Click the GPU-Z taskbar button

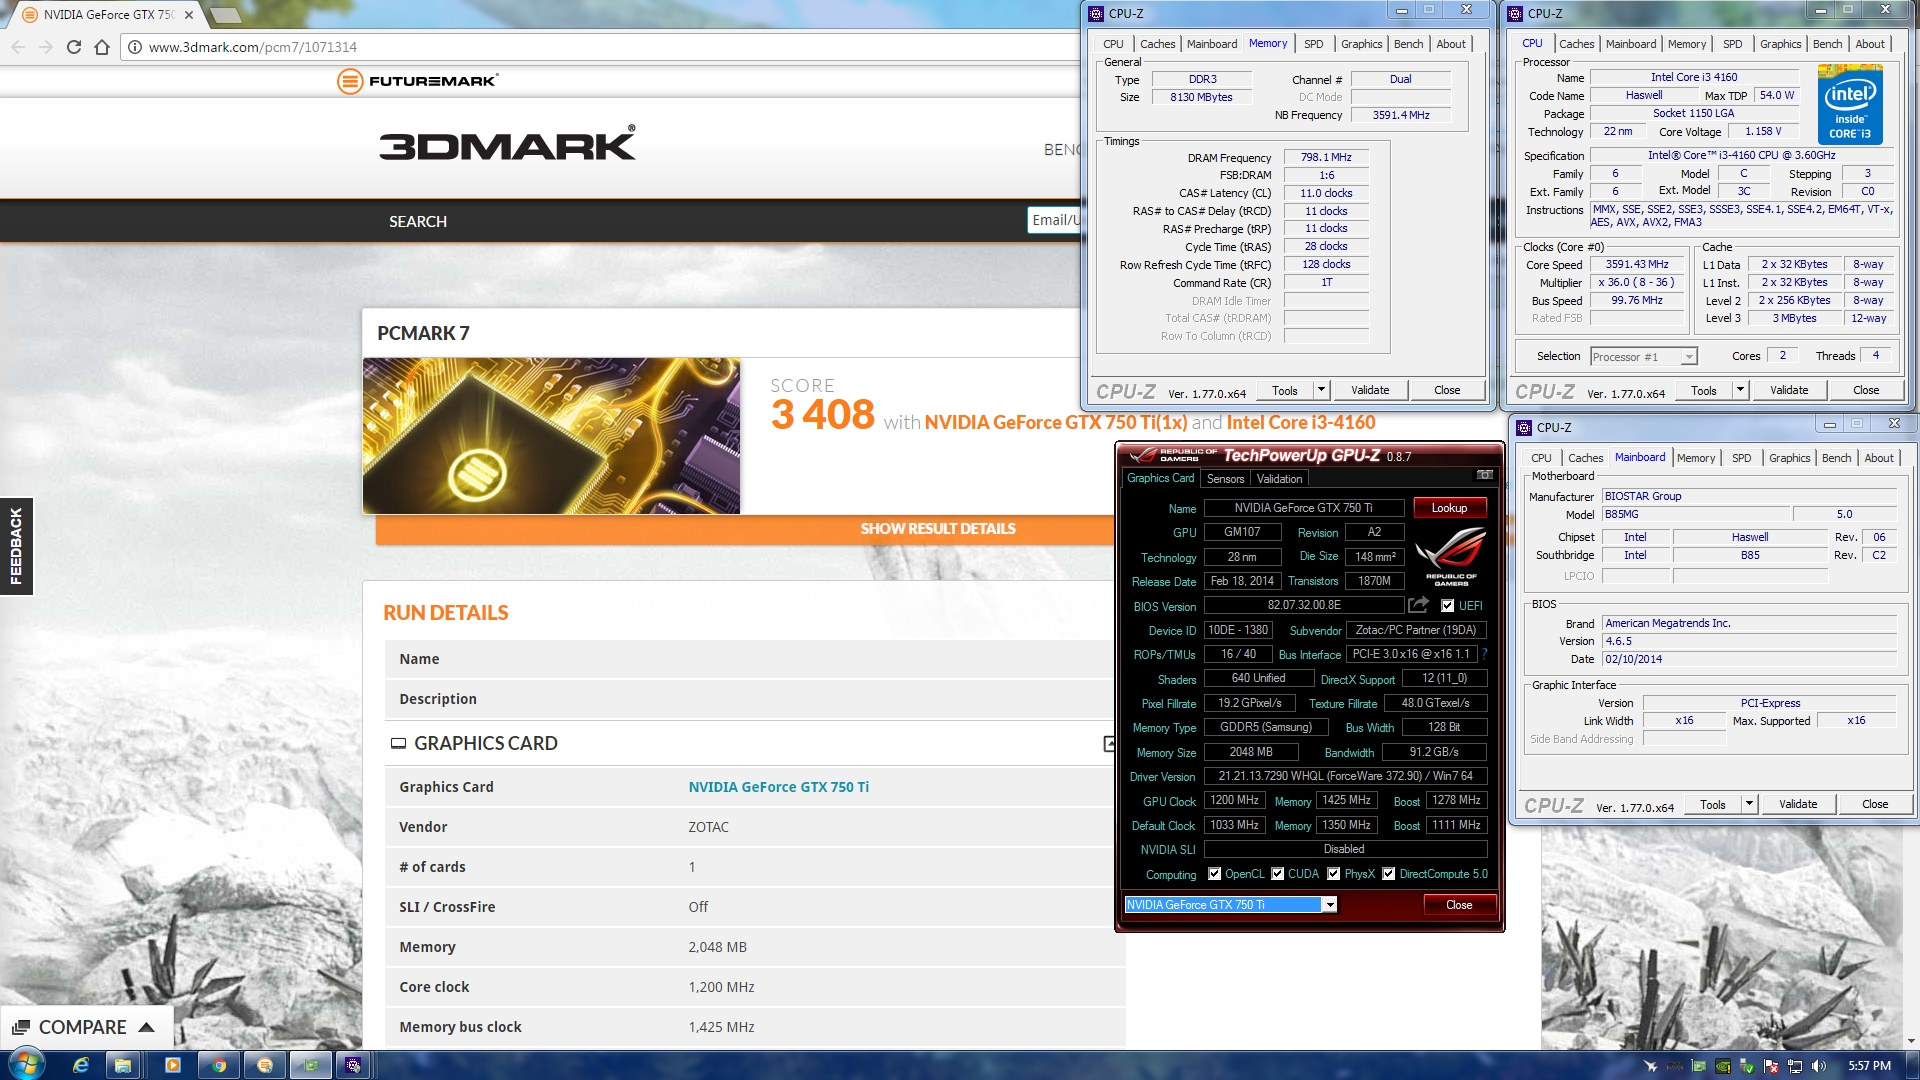click(x=311, y=1065)
